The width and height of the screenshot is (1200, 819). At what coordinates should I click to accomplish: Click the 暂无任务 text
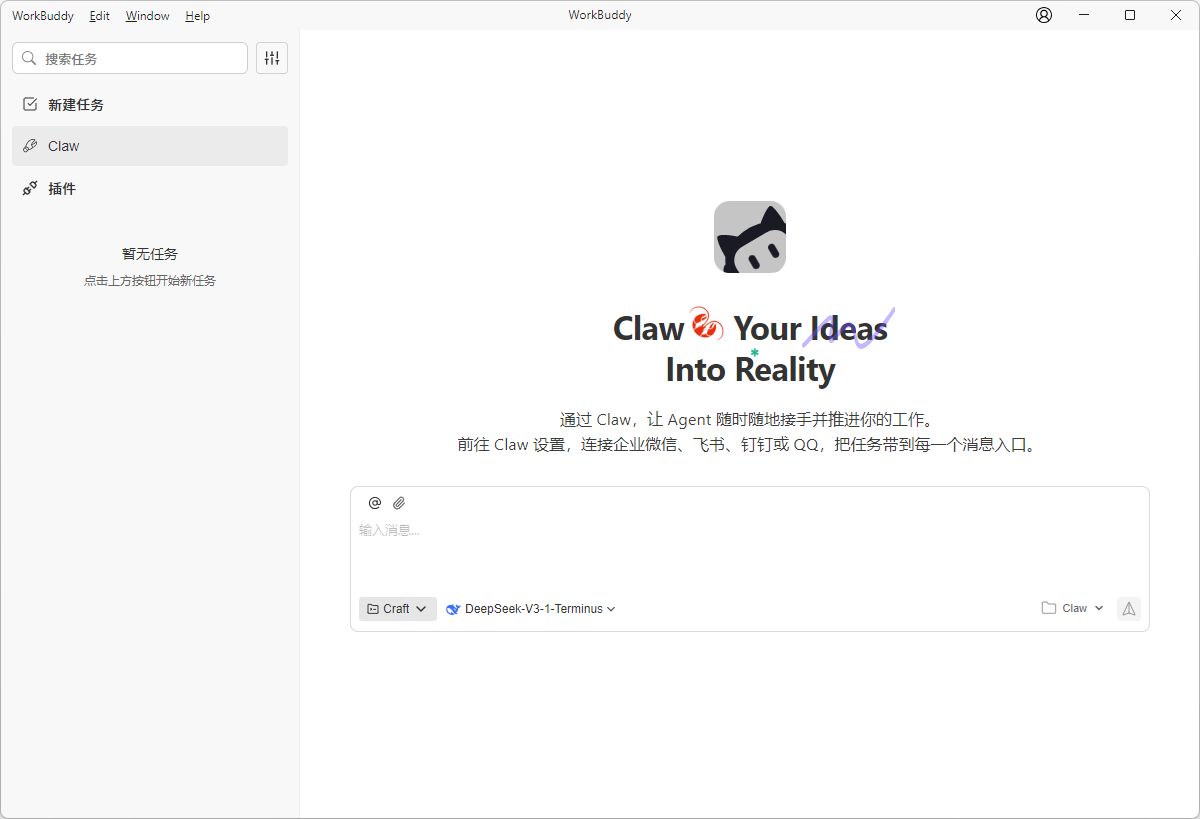coord(150,254)
